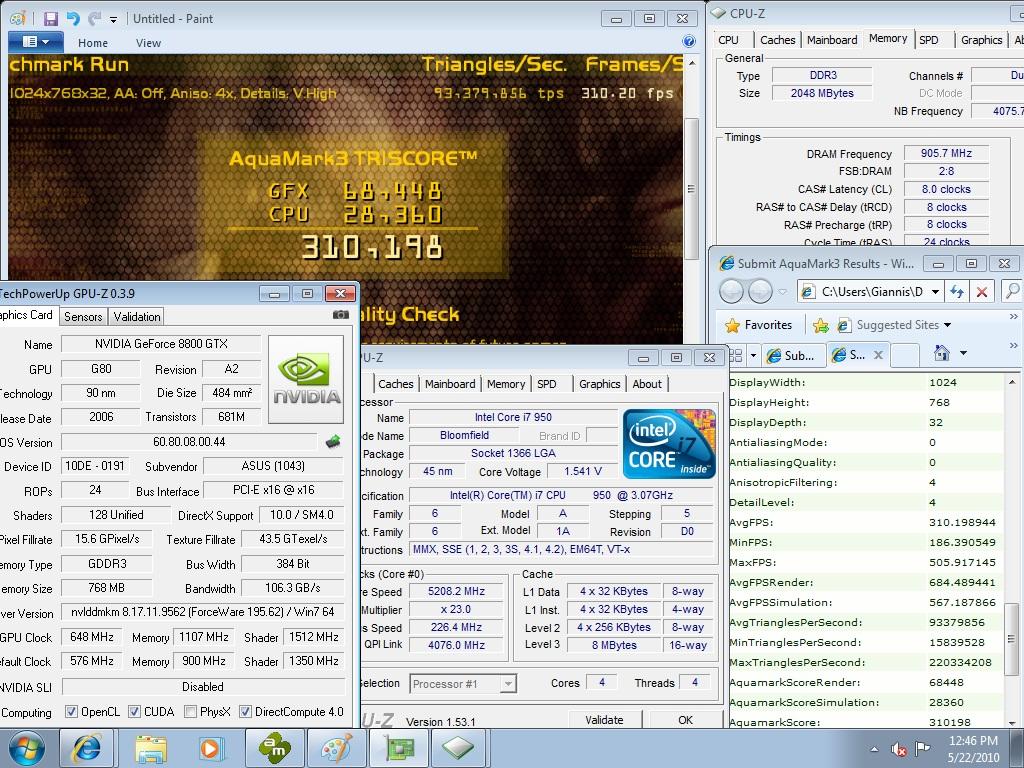Open the blue Paint application menu button

36,42
